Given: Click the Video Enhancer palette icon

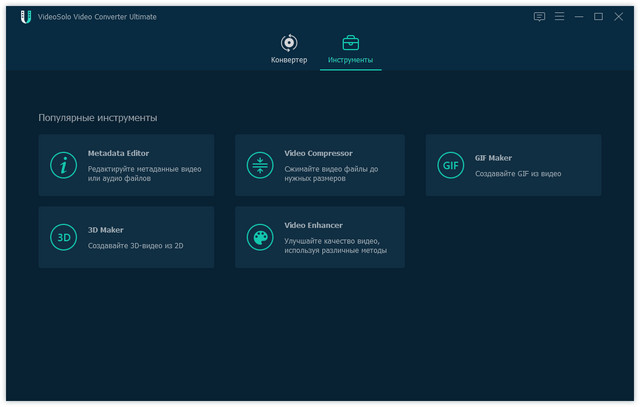Looking at the screenshot, I should point(260,237).
